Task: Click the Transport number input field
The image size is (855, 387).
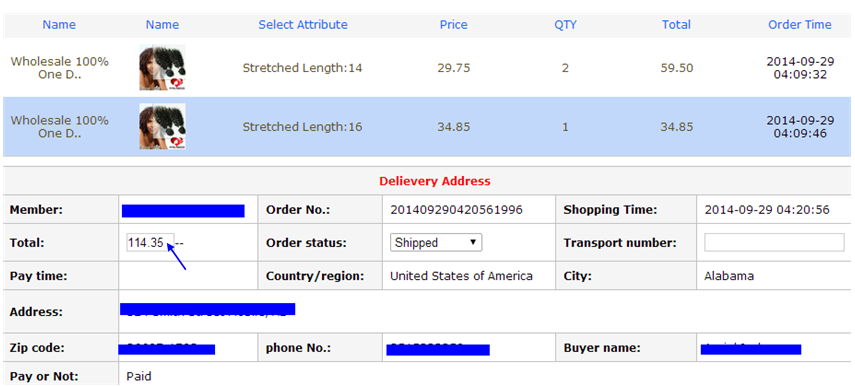Action: 774,243
